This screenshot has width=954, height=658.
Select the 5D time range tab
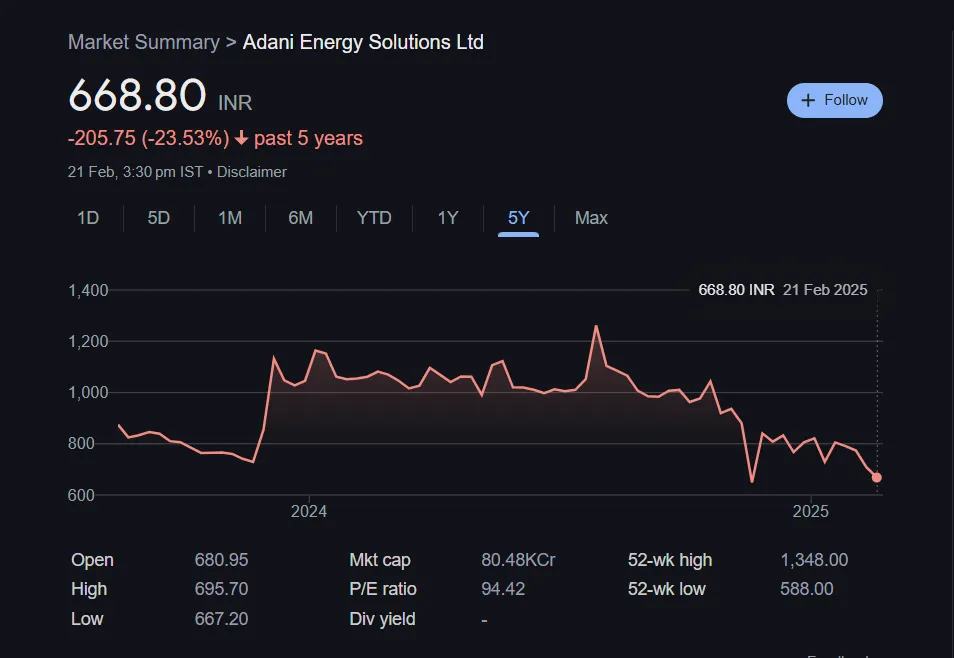click(159, 218)
